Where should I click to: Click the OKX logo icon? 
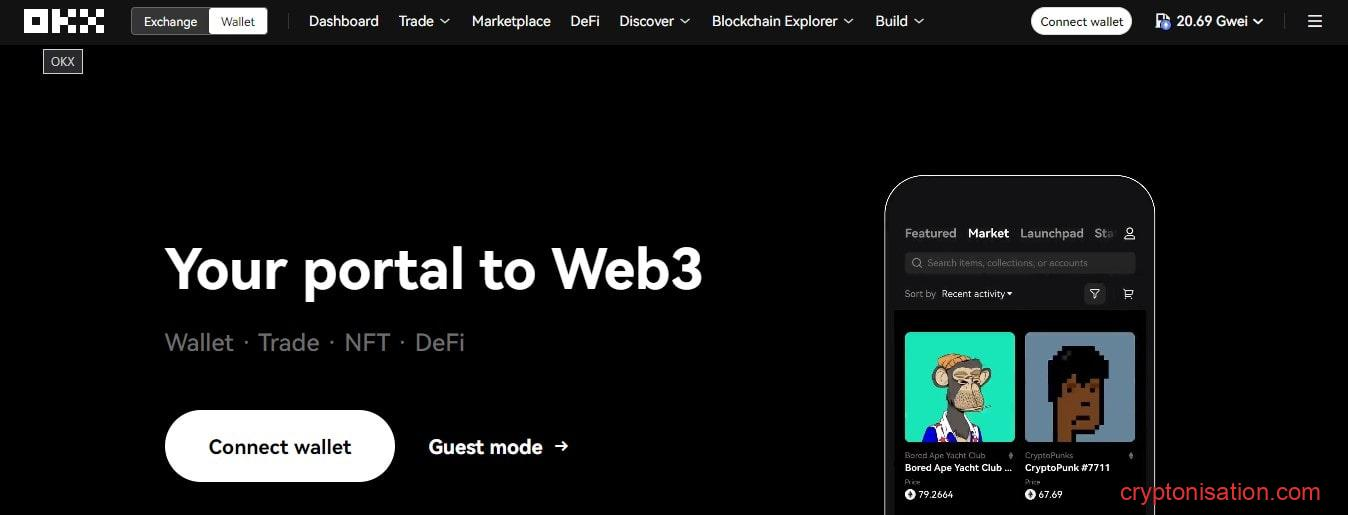64,21
